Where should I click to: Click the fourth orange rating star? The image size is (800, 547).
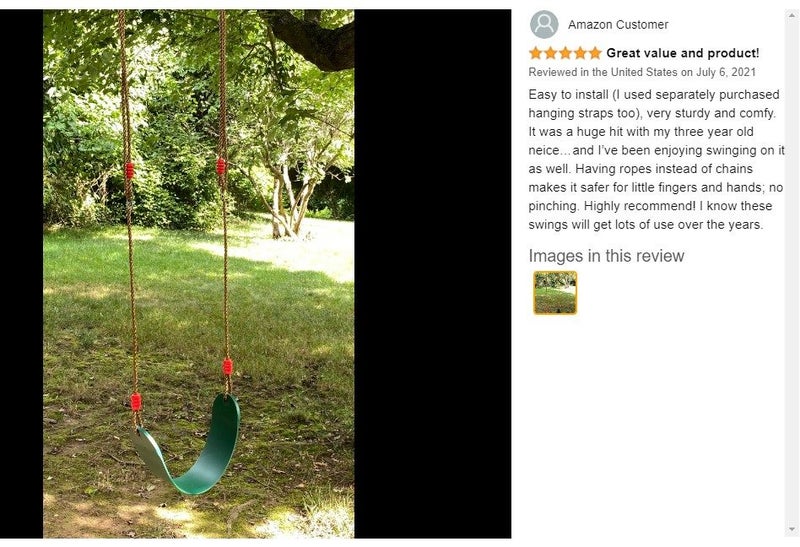580,53
